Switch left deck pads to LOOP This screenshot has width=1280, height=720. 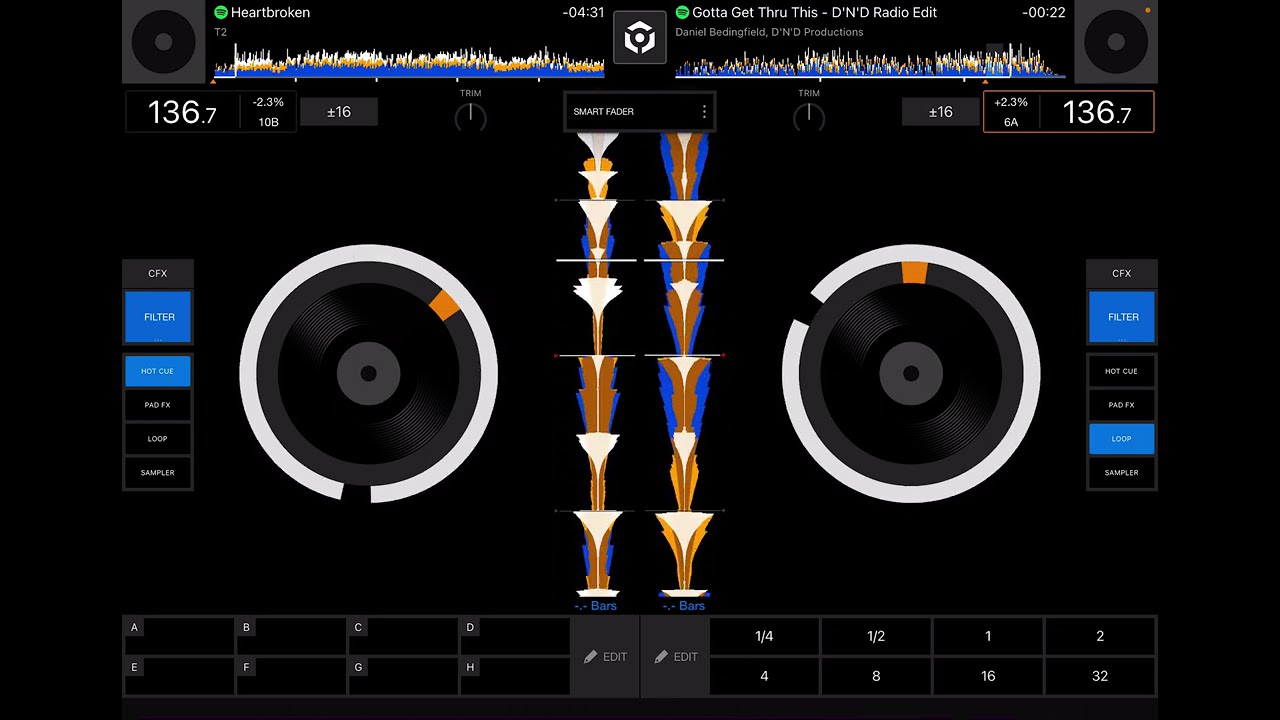coord(158,439)
